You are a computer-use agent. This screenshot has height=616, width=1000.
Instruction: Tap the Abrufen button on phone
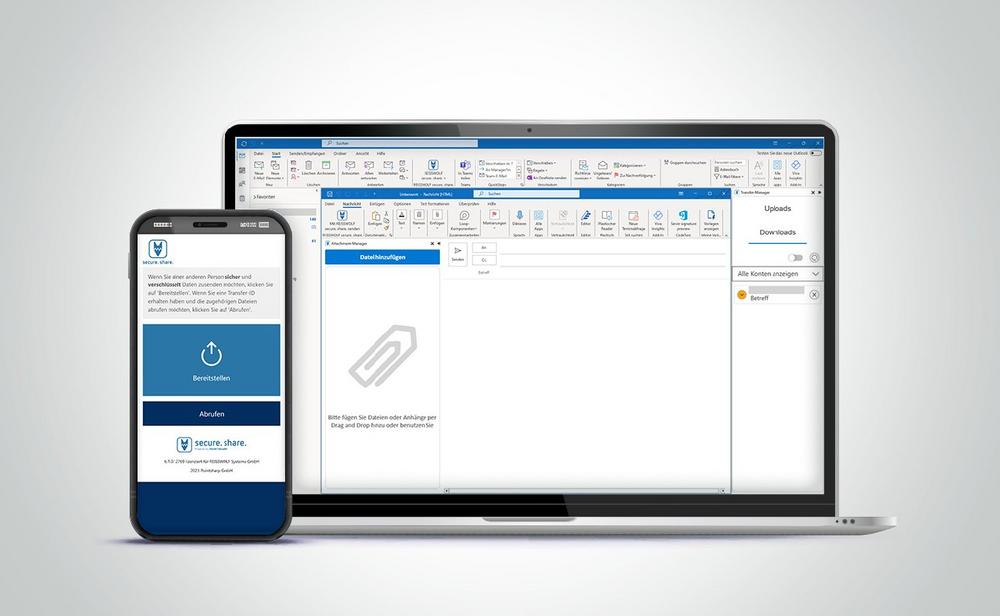coord(211,414)
